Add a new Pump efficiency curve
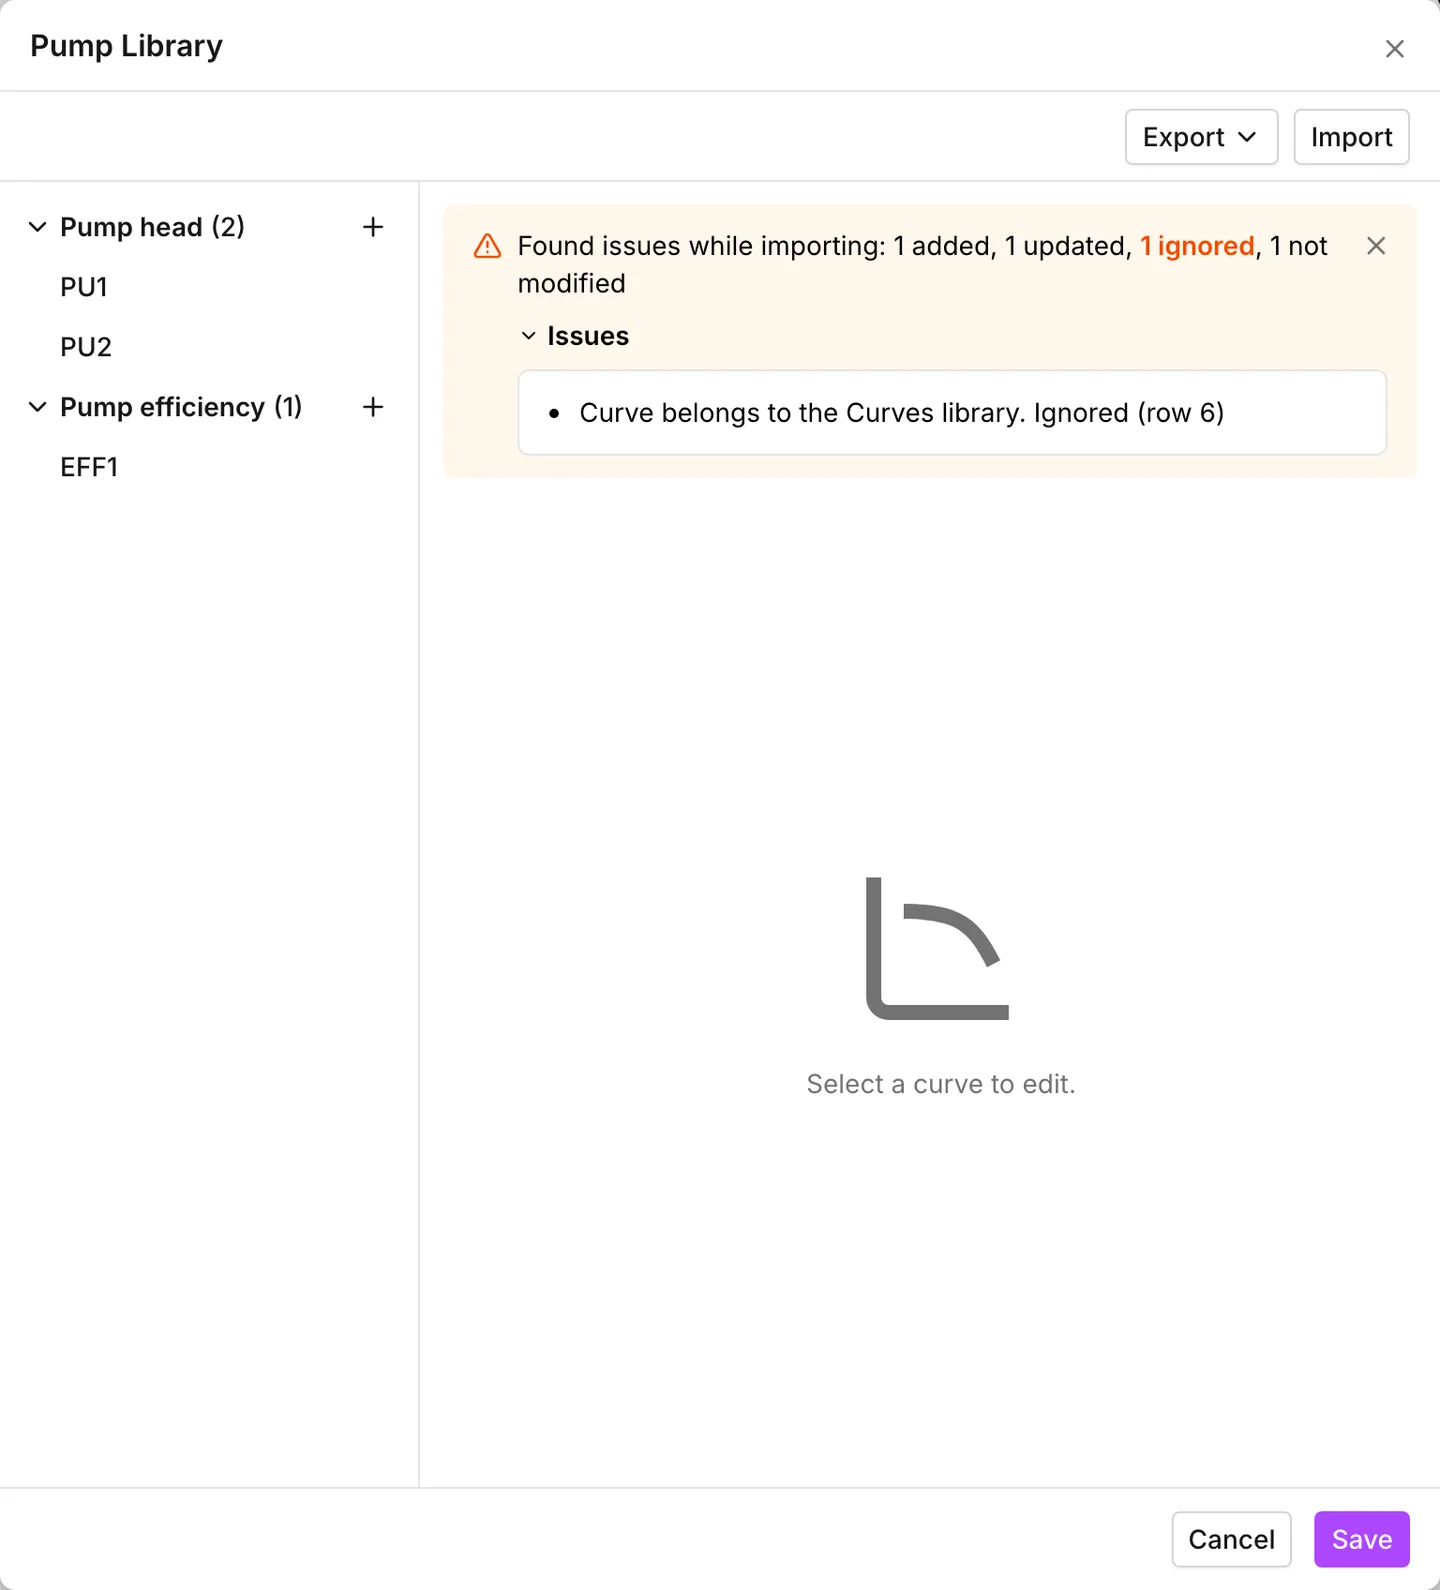The width and height of the screenshot is (1440, 1590). [373, 407]
